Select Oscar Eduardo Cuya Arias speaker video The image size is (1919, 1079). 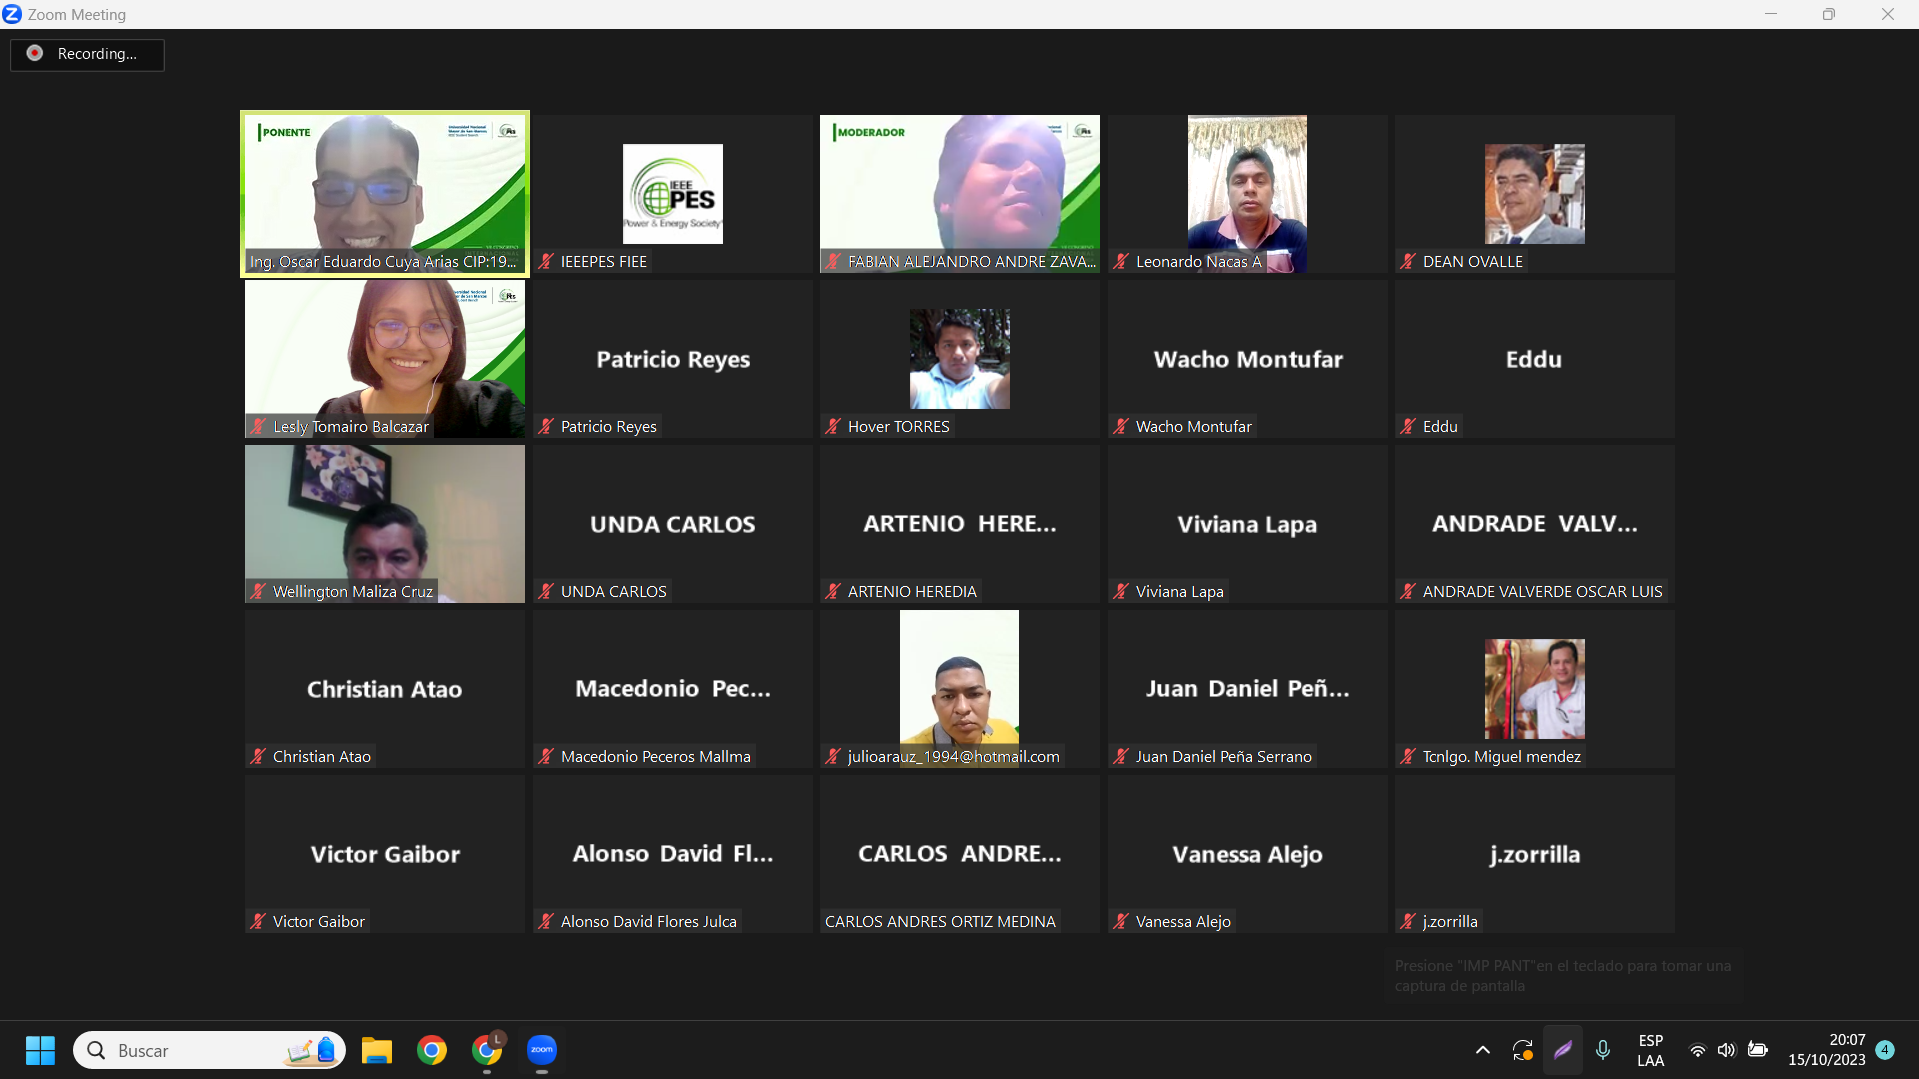385,194
